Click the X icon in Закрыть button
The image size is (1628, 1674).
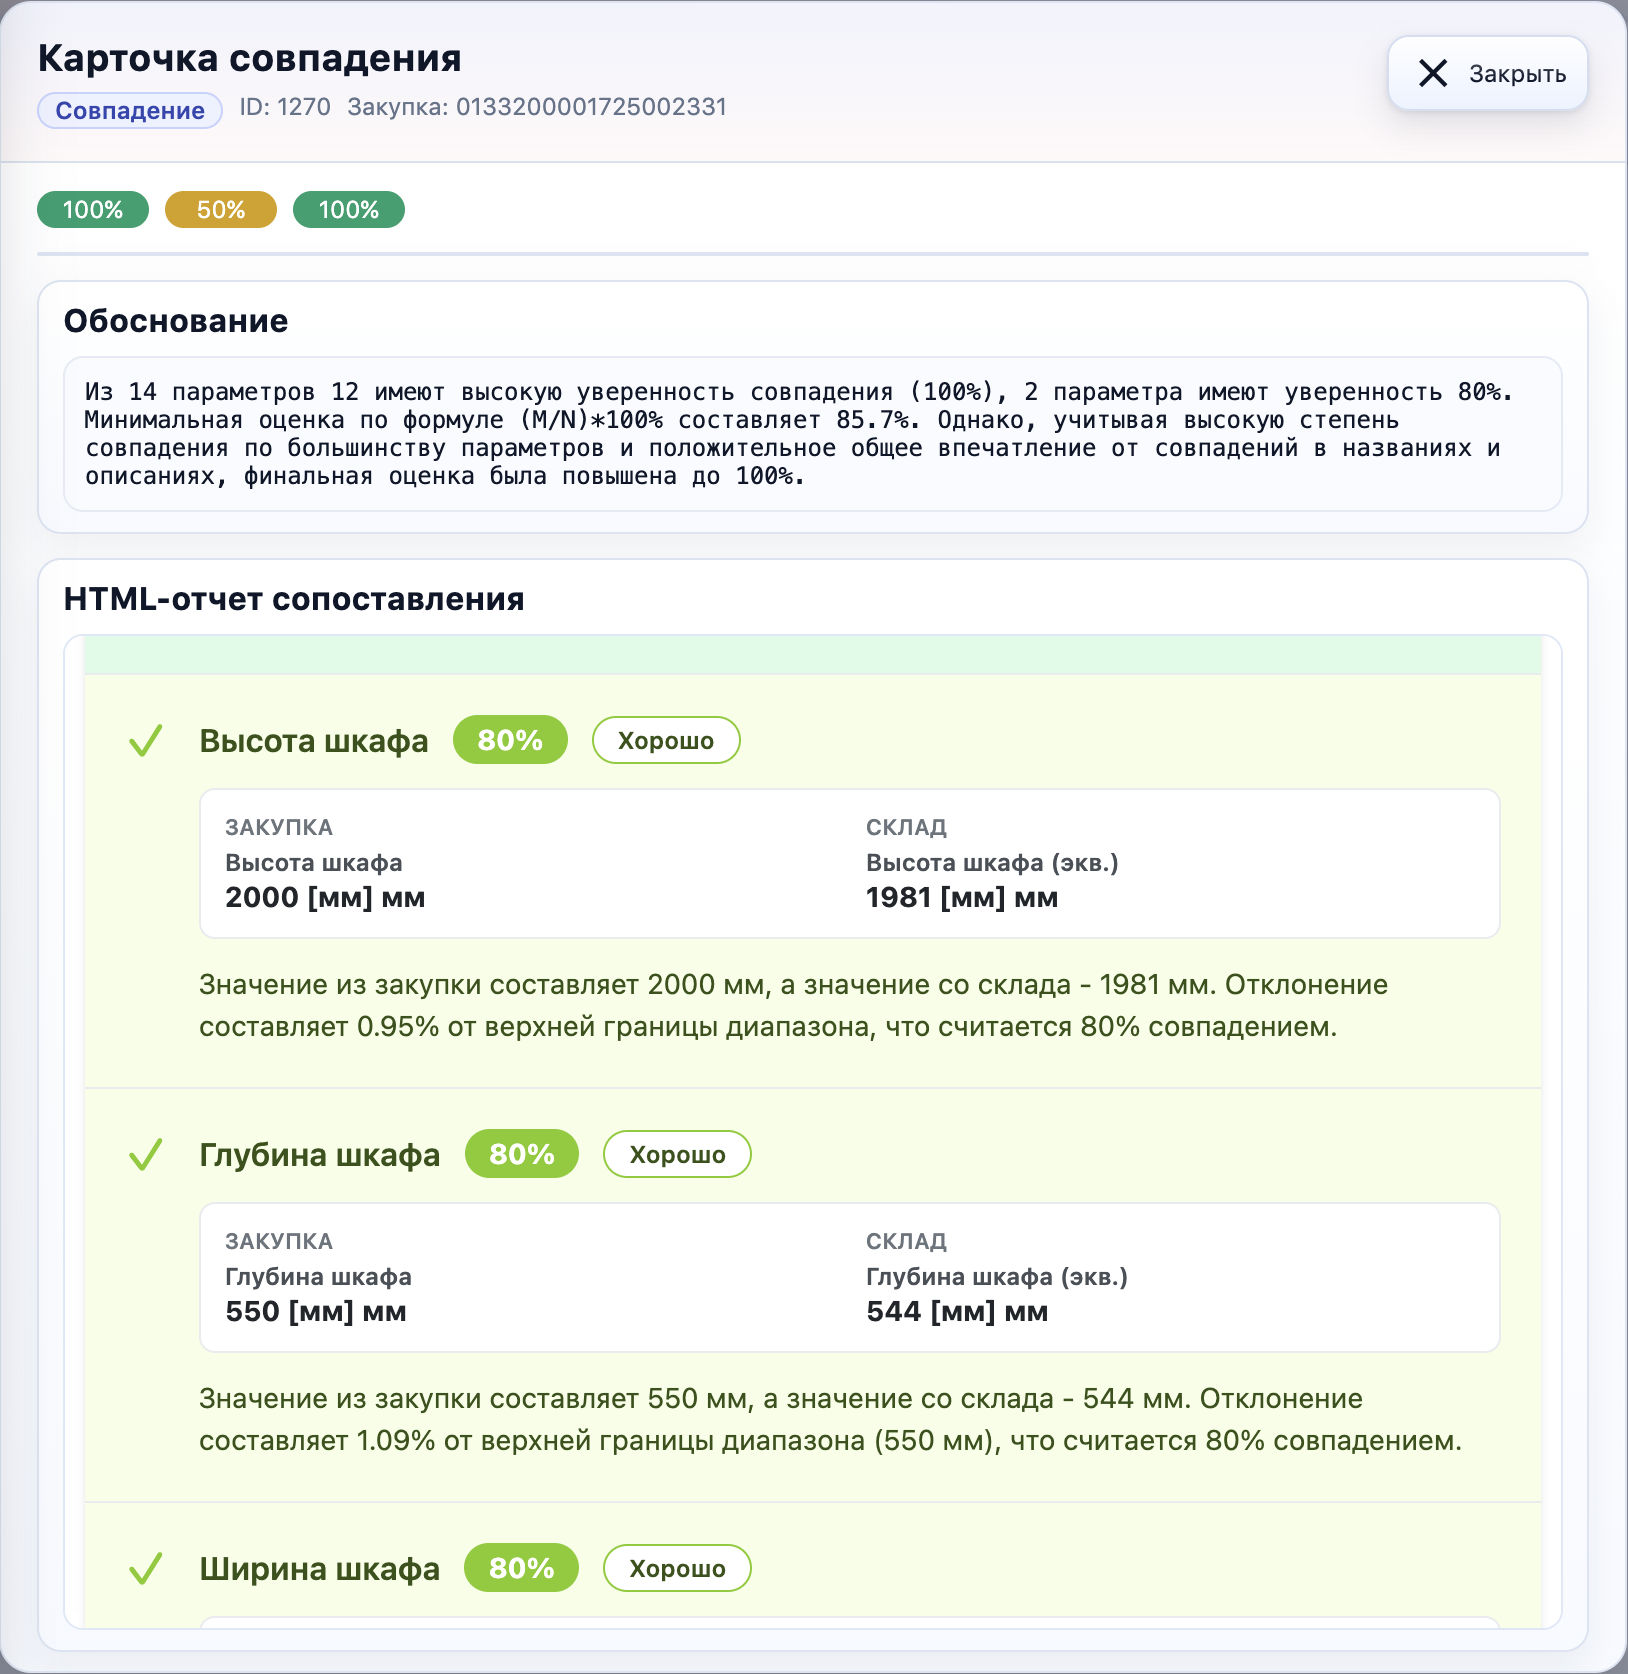[x=1432, y=74]
